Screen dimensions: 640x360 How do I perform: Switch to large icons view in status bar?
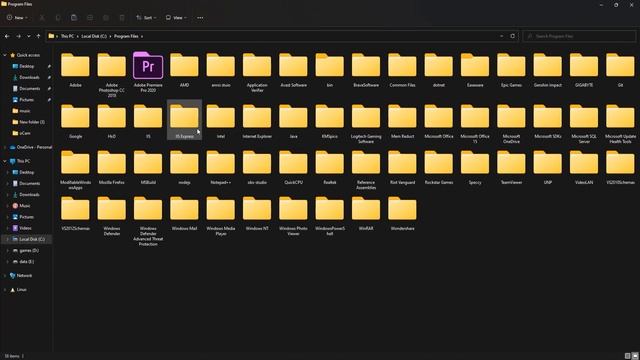[635, 356]
